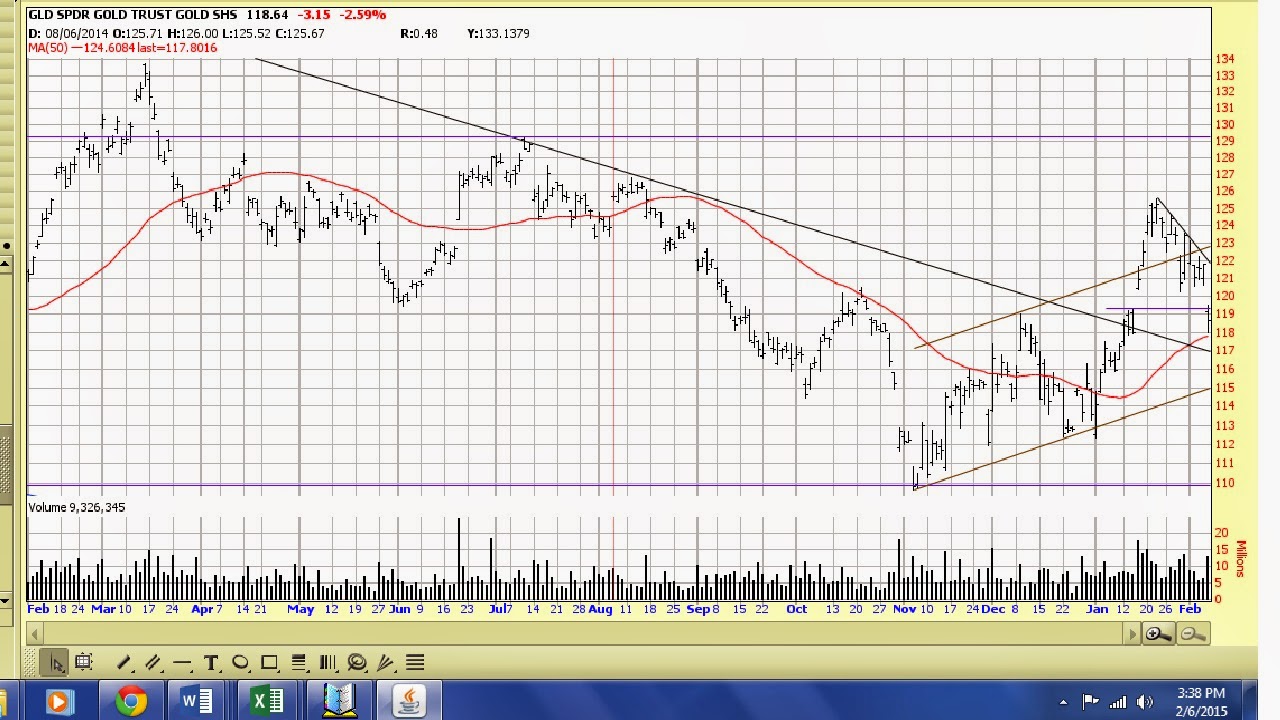
Task: Click the Volume 9,326,345 label
Action: (x=77, y=508)
